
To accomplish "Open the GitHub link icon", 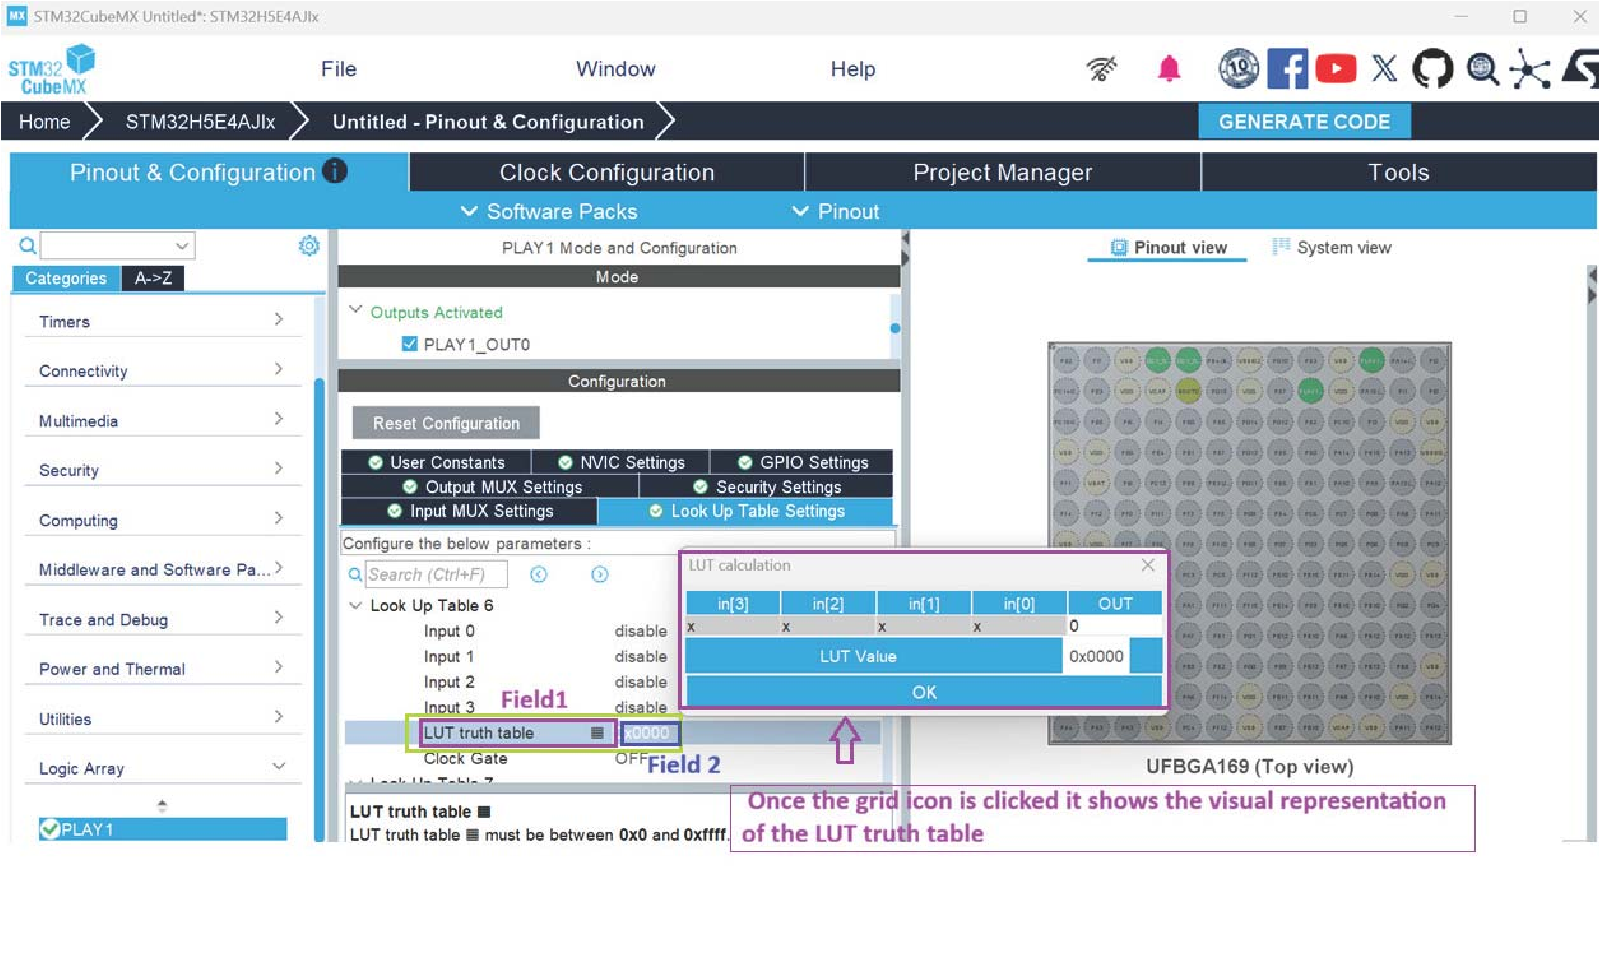I will click(x=1432, y=69).
